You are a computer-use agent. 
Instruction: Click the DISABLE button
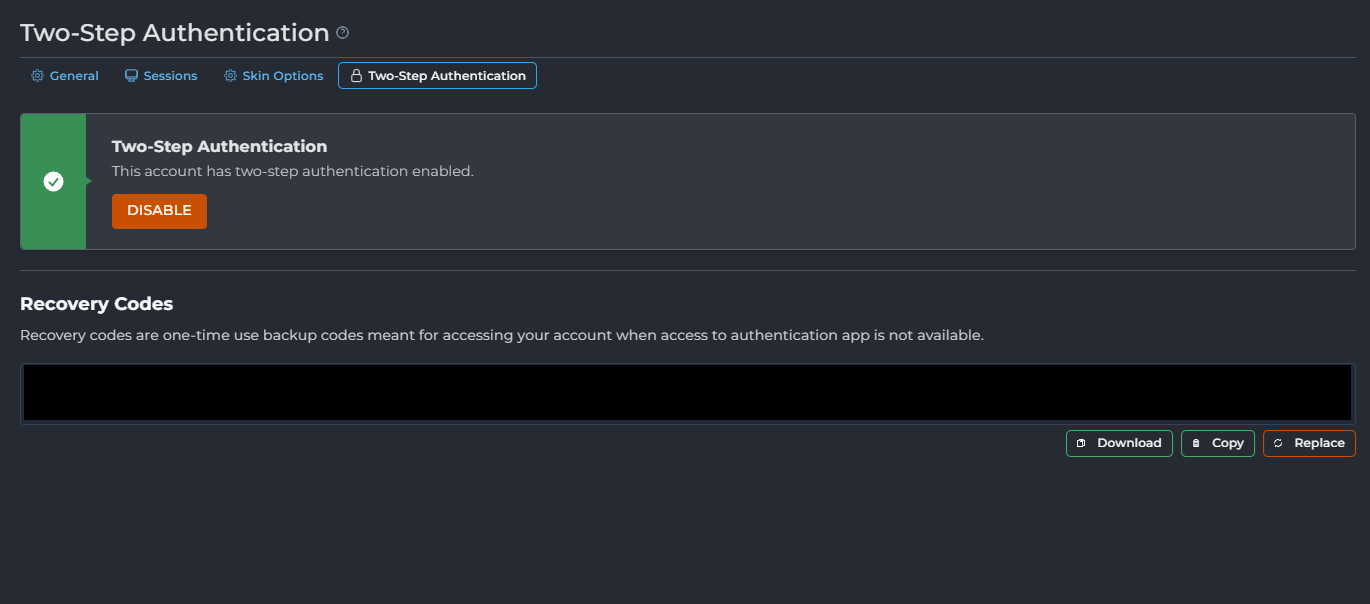[159, 211]
